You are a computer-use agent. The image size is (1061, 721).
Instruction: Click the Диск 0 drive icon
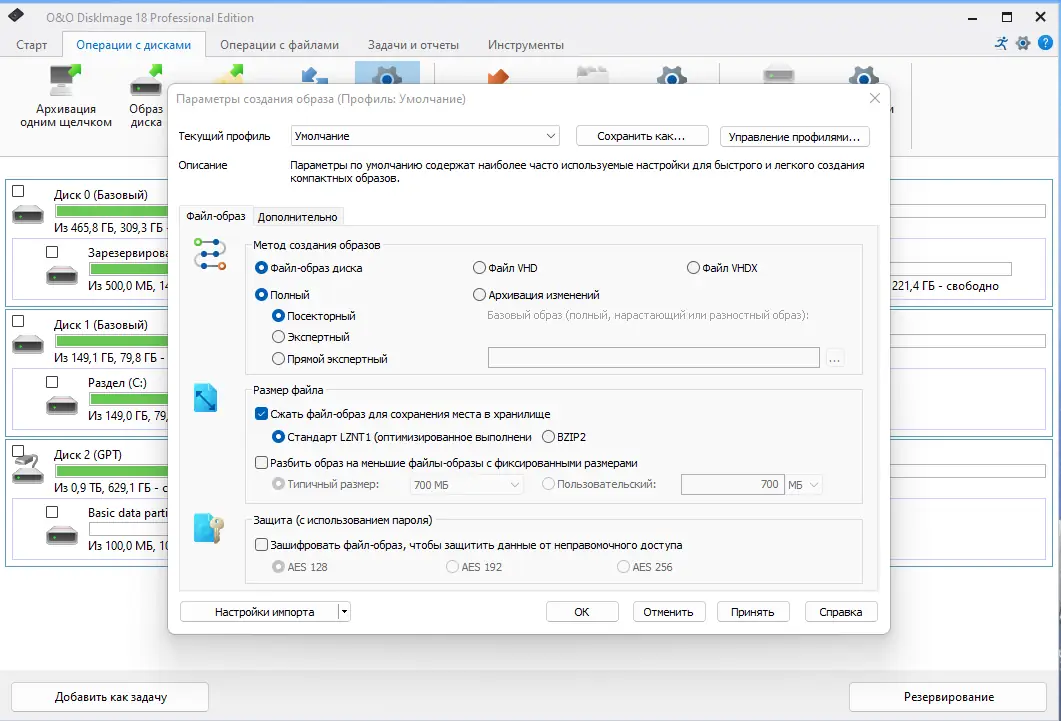(x=28, y=215)
